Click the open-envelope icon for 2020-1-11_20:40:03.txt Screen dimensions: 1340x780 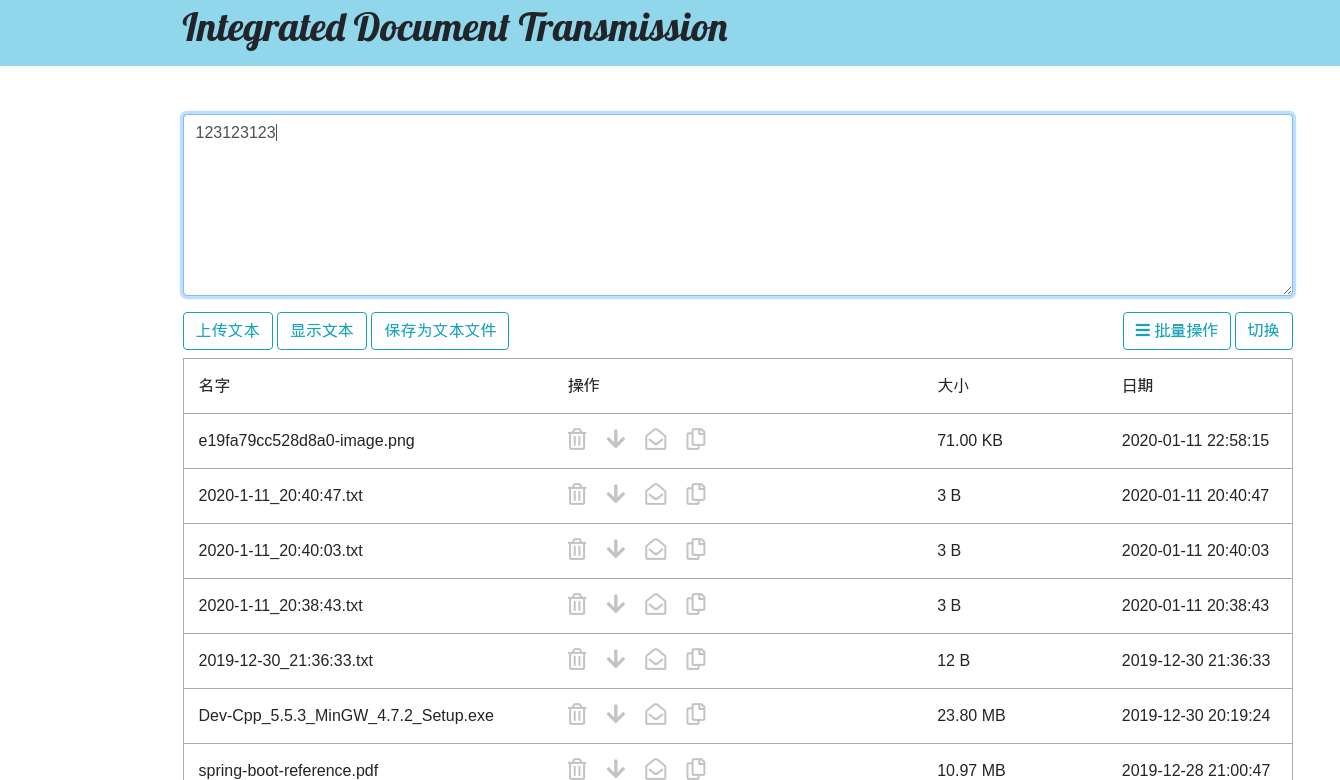pos(656,549)
